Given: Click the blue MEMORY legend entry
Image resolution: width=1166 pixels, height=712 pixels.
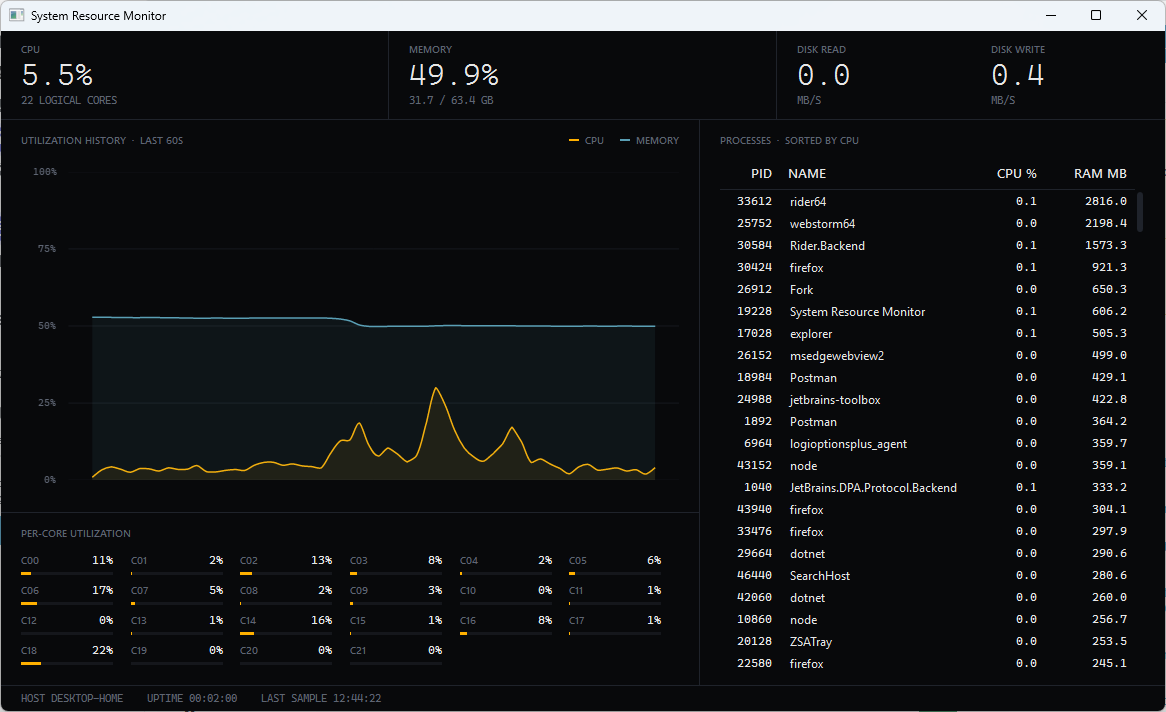Looking at the screenshot, I should [x=649, y=141].
